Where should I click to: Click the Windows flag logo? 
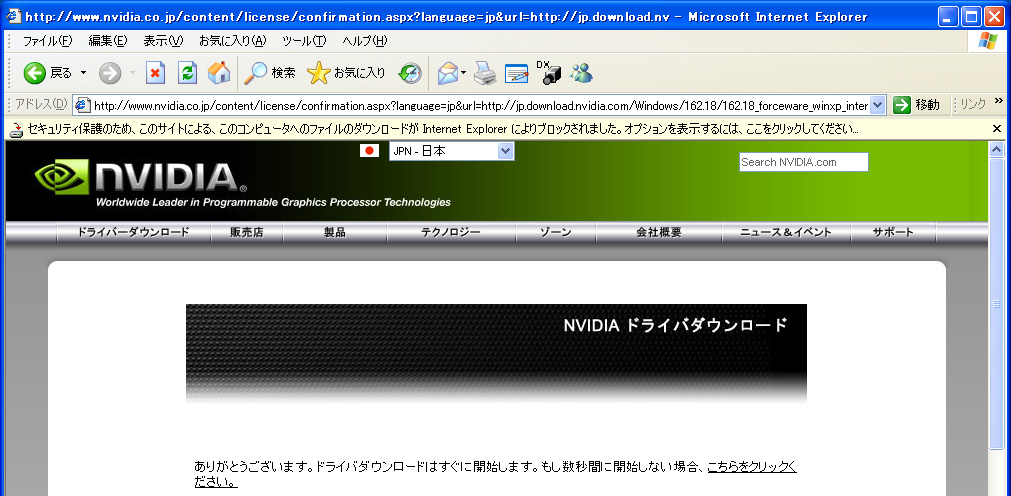987,41
